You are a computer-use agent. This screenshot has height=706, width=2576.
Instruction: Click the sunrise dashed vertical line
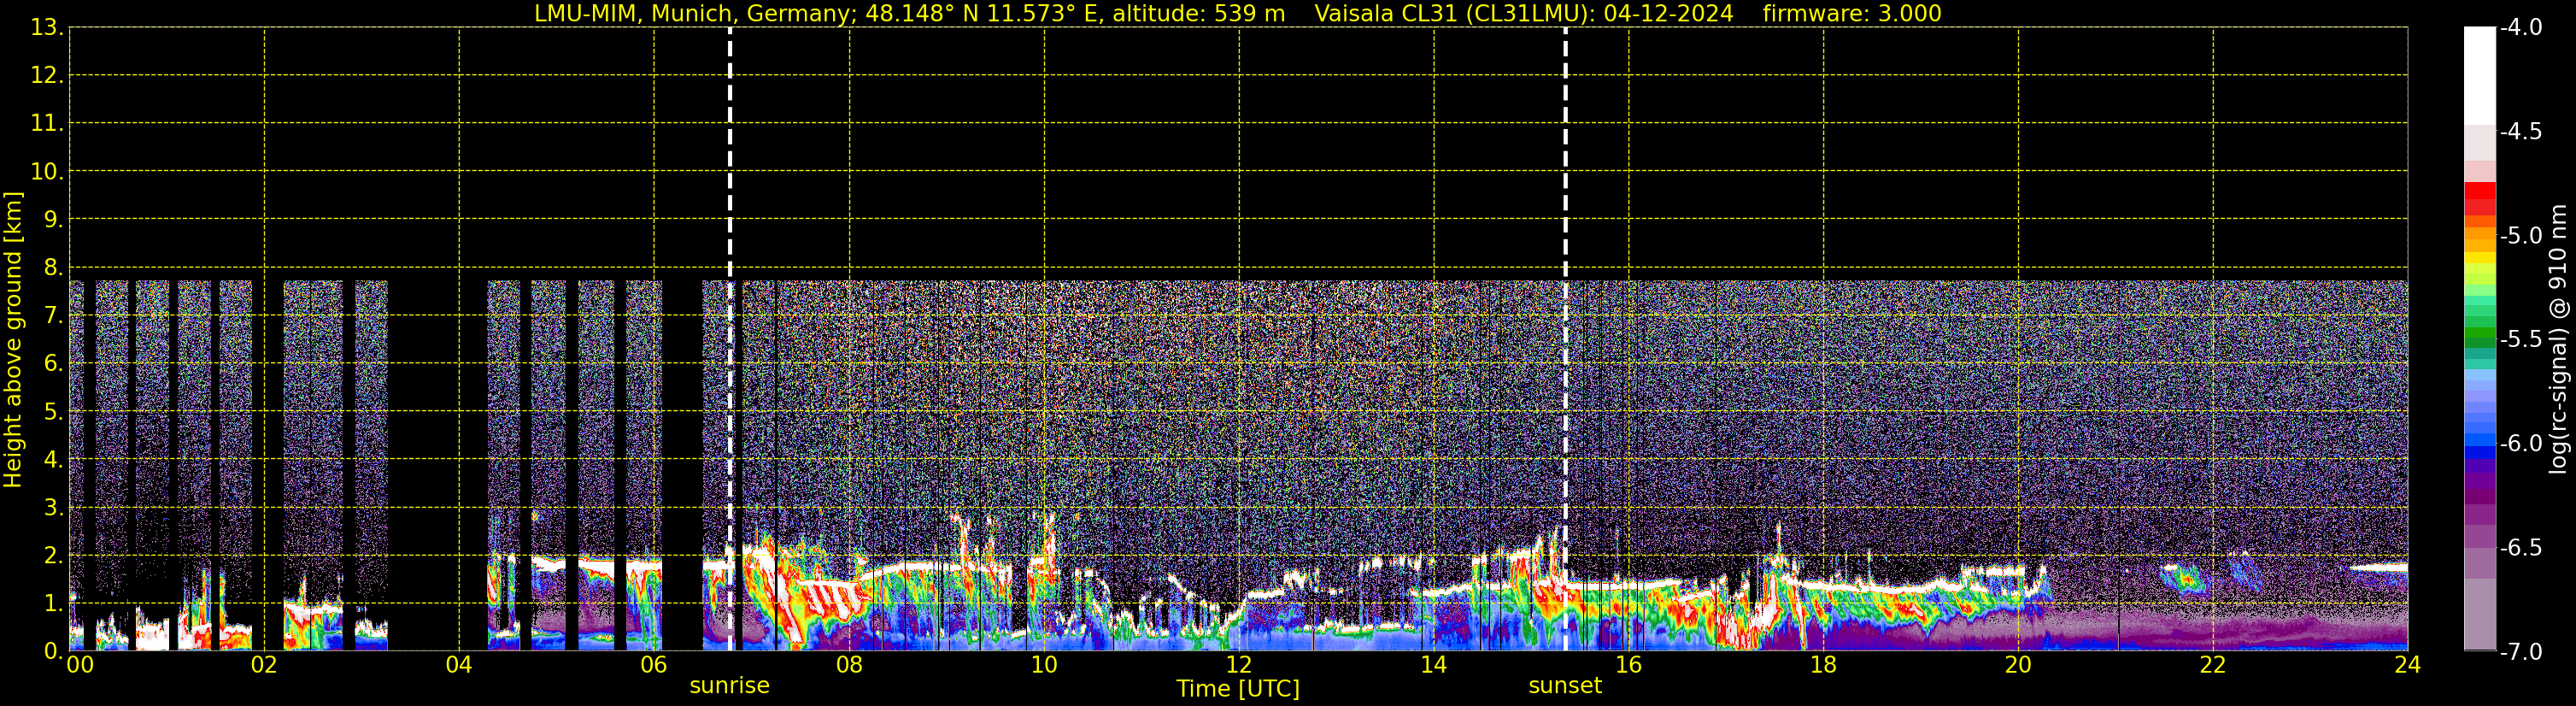pyautogui.click(x=730, y=339)
